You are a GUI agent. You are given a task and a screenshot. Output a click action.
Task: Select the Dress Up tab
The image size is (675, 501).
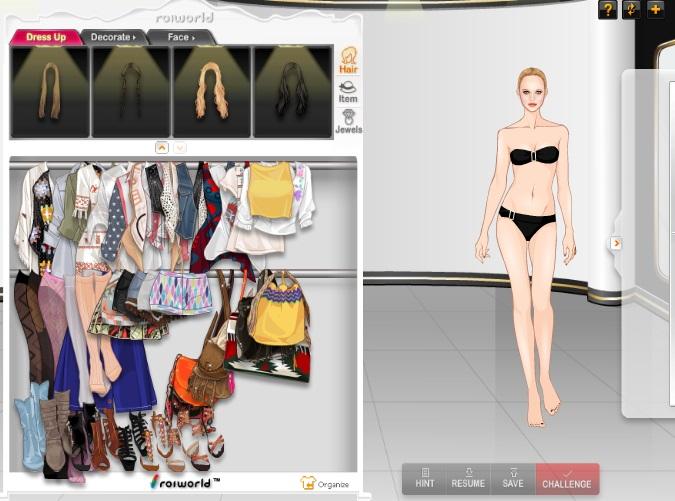[46, 37]
